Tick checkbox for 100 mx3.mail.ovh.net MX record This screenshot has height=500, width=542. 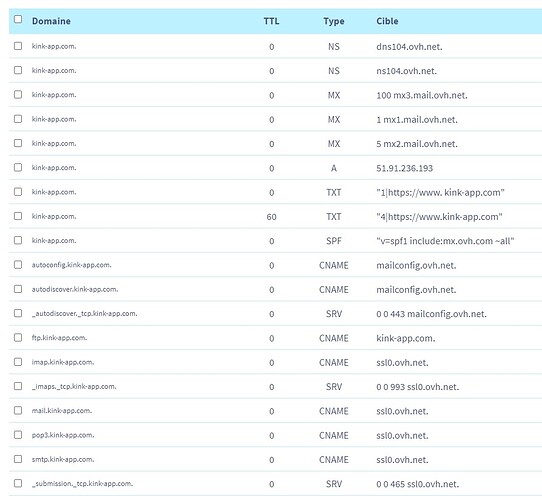point(18,94)
